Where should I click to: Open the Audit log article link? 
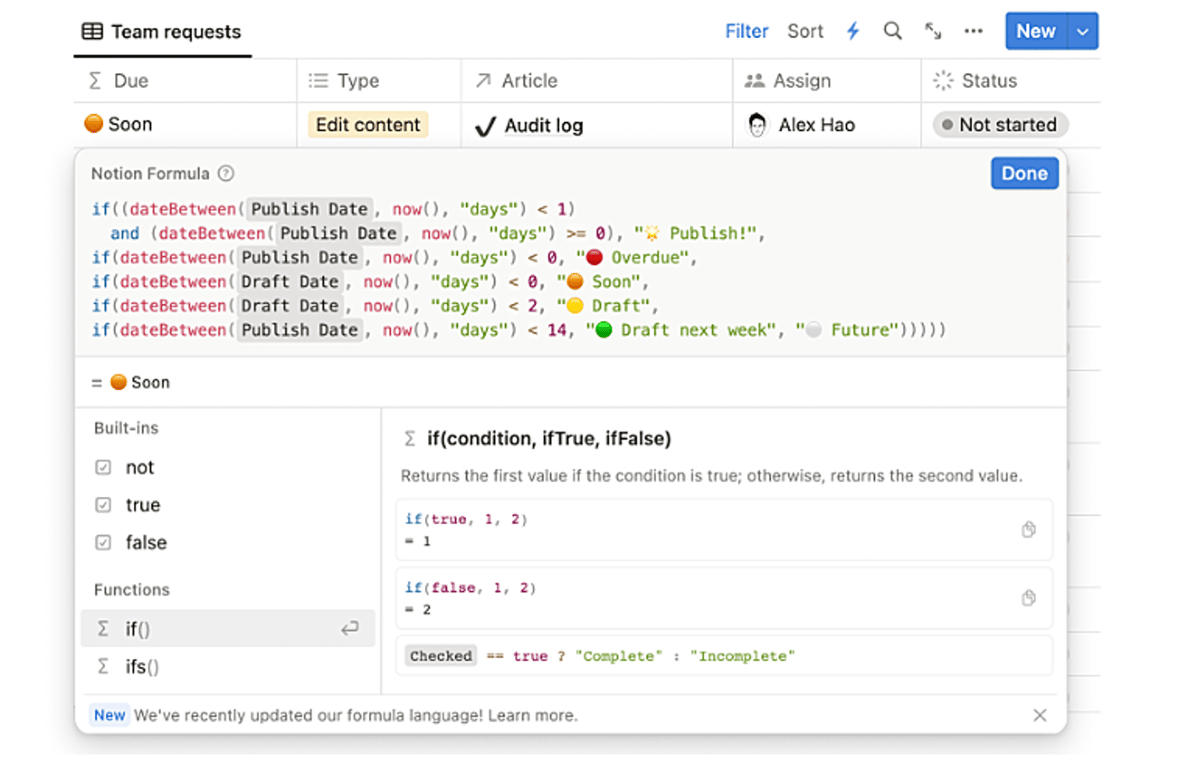[543, 125]
